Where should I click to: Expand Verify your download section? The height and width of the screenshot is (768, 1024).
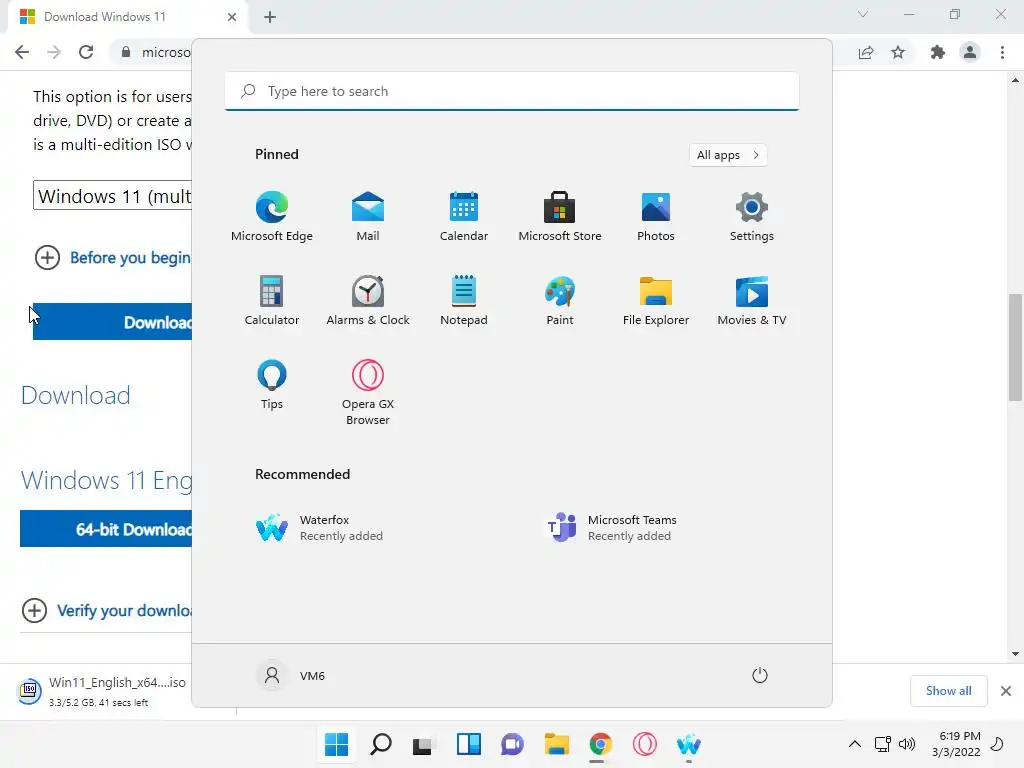click(106, 611)
